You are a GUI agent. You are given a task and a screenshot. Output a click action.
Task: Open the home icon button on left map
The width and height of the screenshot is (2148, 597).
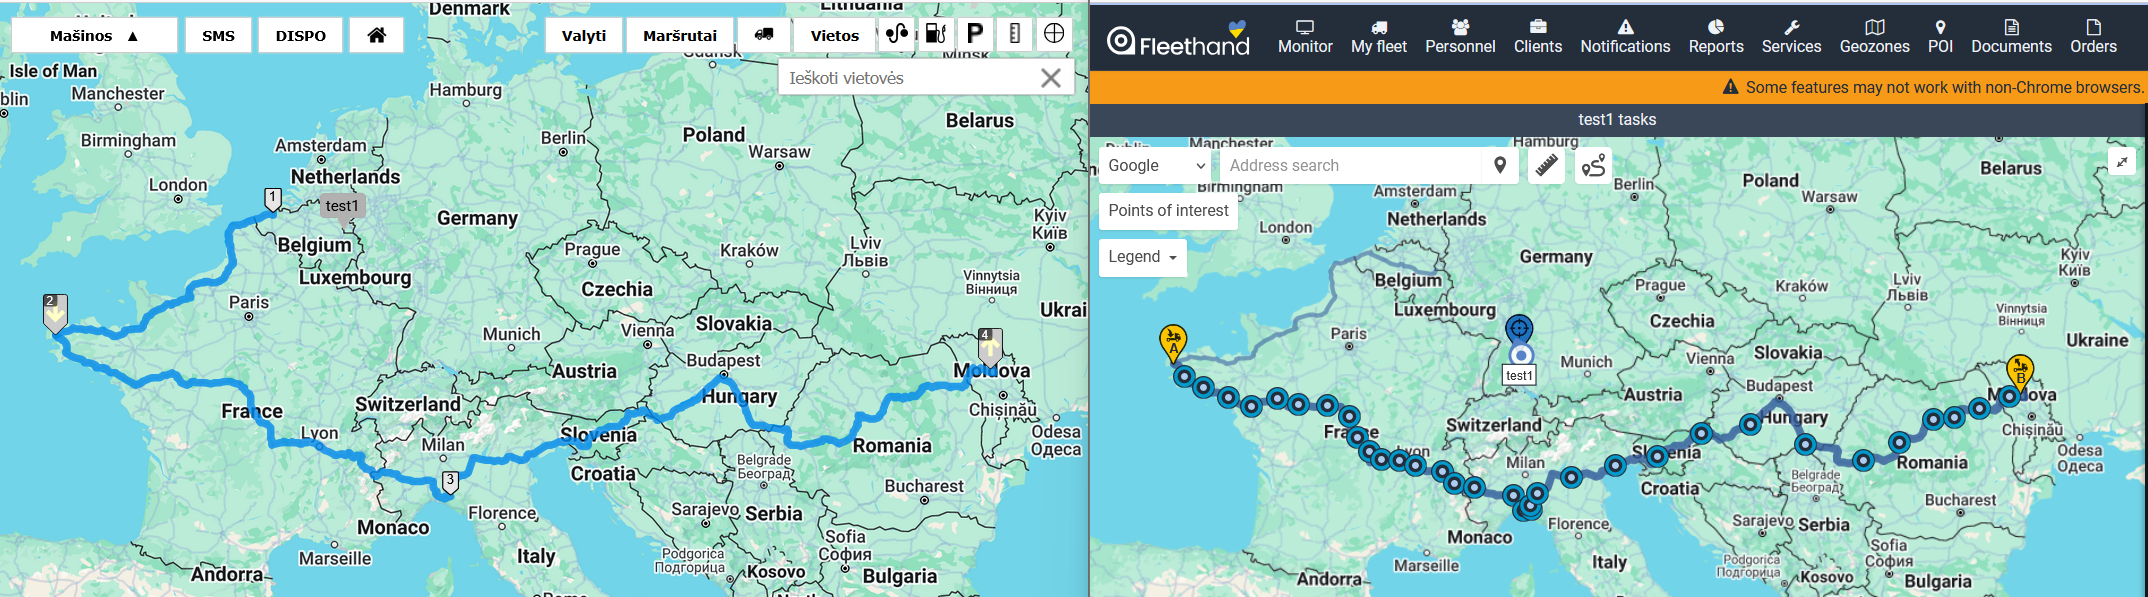377,35
